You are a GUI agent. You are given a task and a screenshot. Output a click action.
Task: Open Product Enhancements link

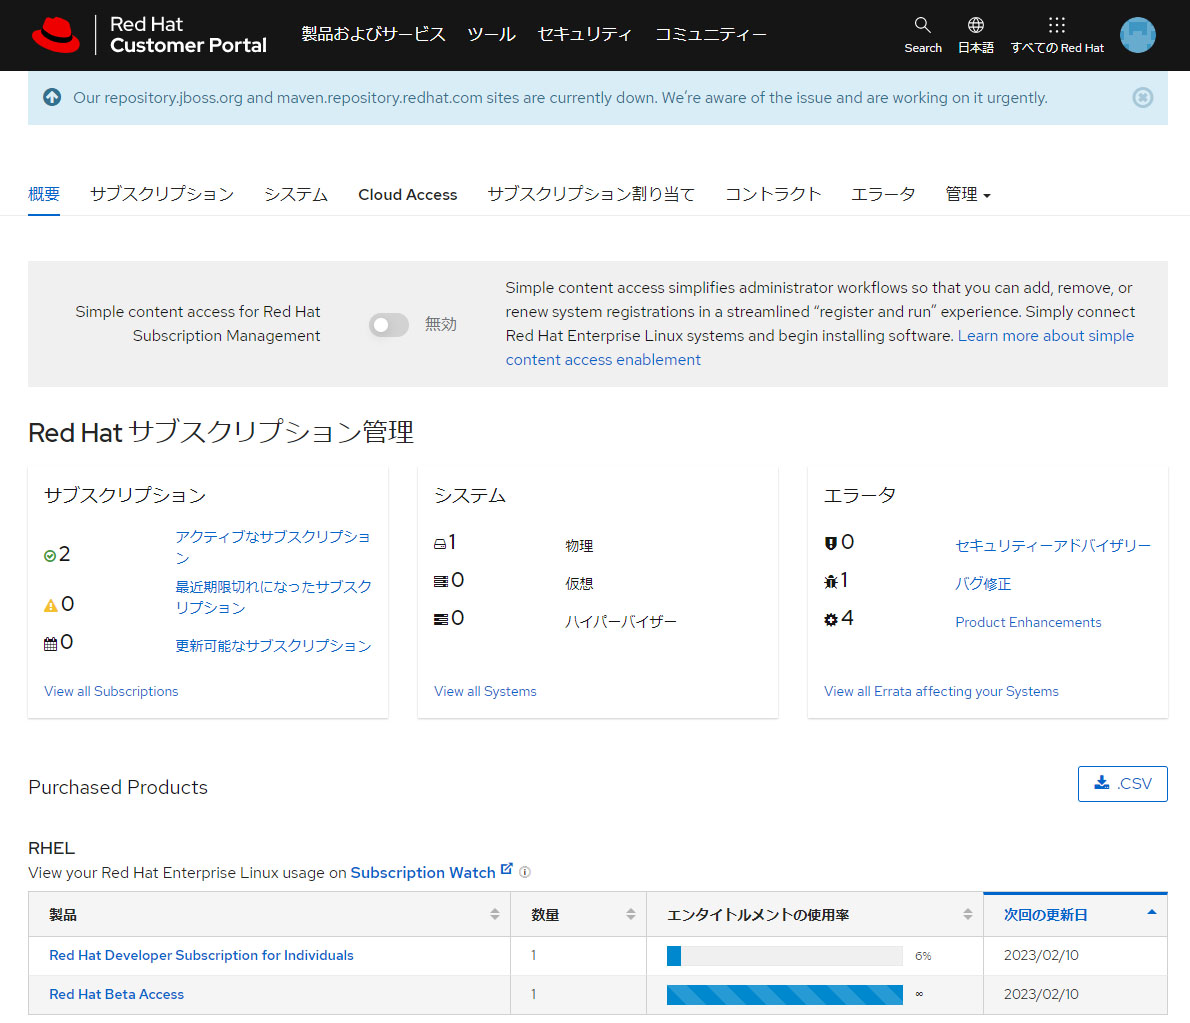coord(1028,622)
